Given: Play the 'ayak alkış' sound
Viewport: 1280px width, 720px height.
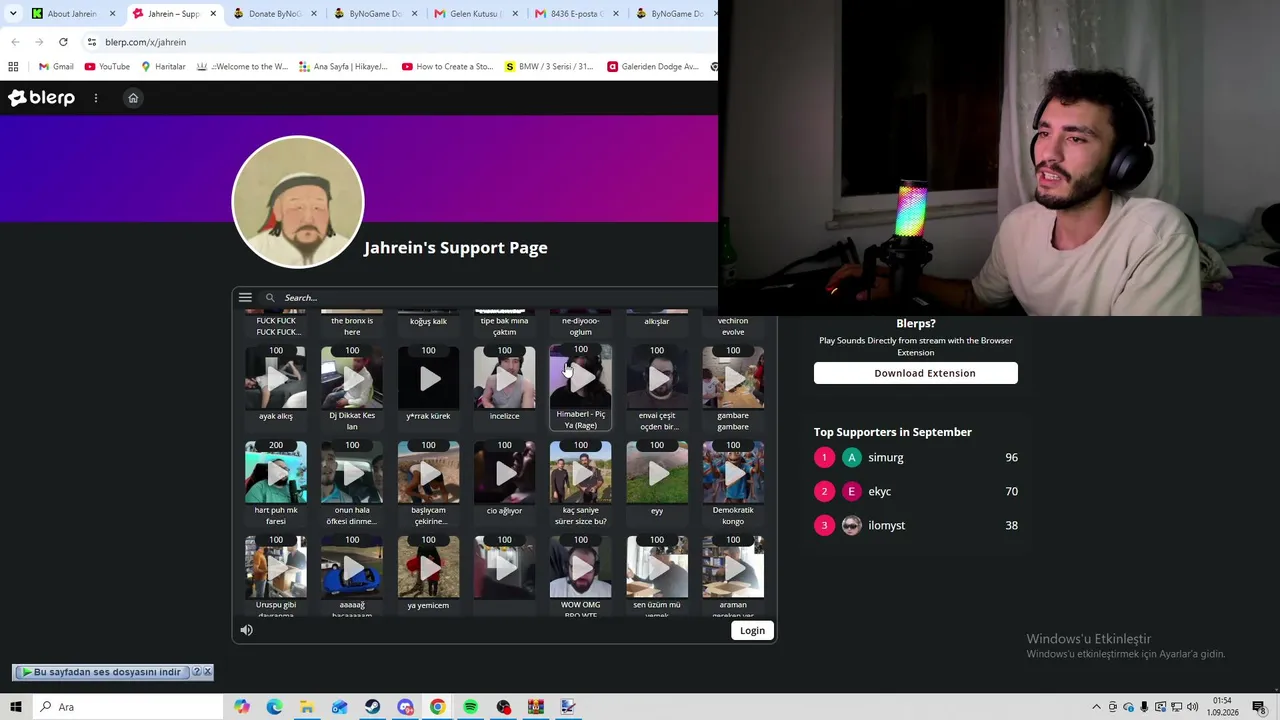Looking at the screenshot, I should [276, 379].
